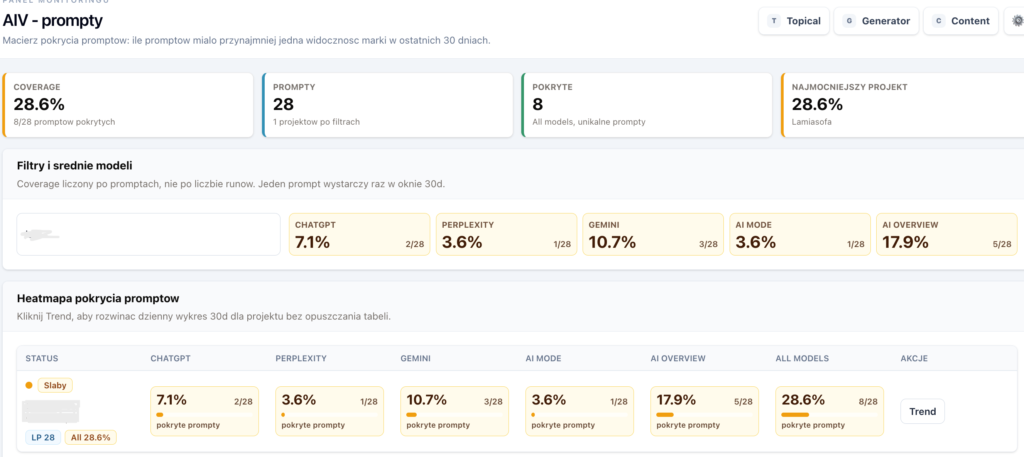The image size is (1024, 457).
Task: Click the ALL MODELS column header
Action: (x=801, y=358)
